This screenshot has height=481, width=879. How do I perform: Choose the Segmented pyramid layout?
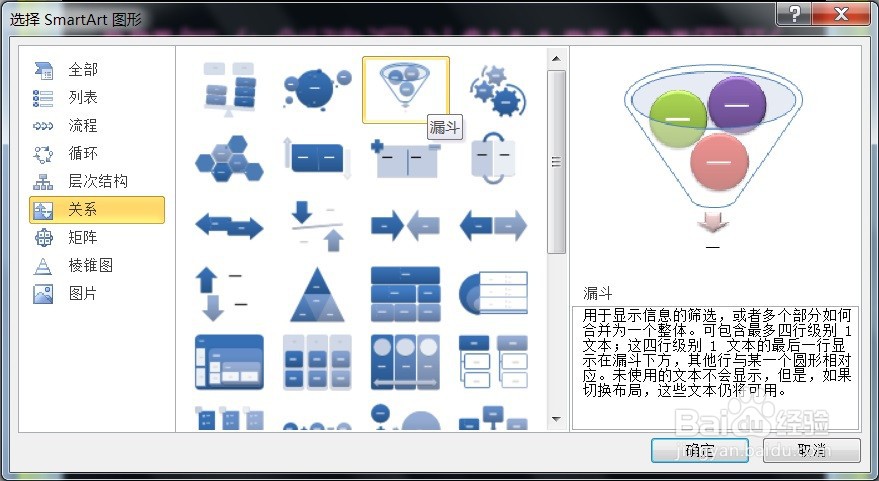click(317, 294)
